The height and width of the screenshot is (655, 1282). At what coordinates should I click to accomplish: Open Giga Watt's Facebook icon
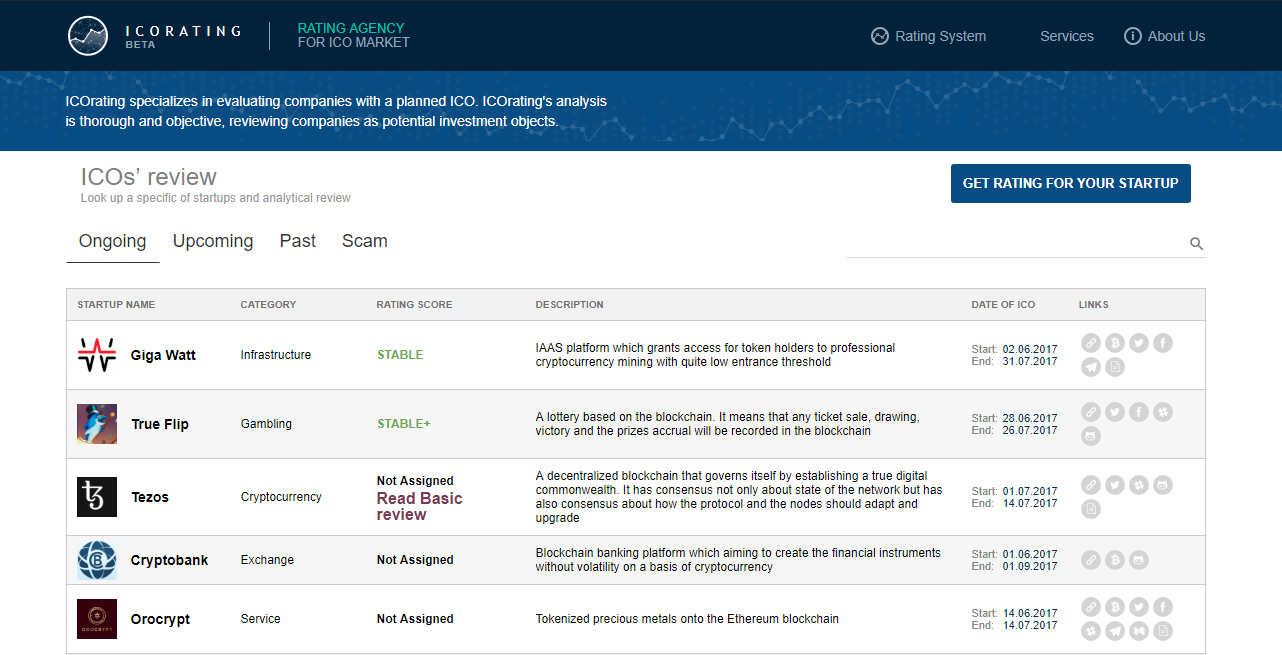pos(1163,343)
